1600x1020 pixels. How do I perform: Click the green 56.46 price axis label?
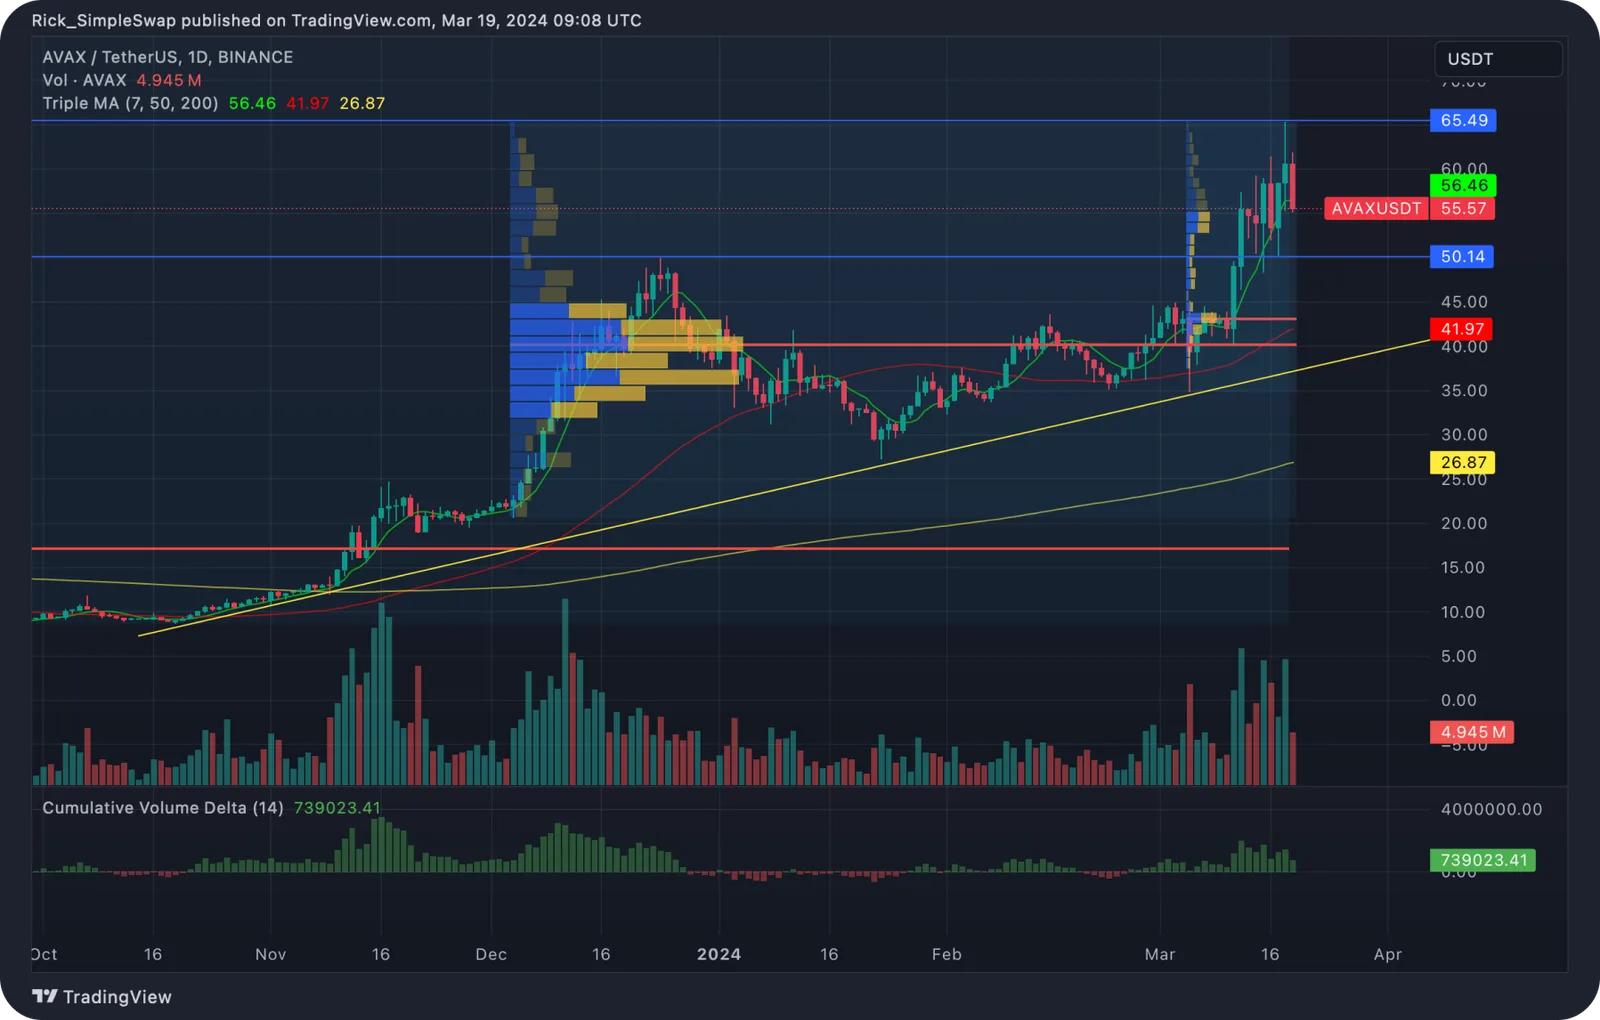[1463, 185]
